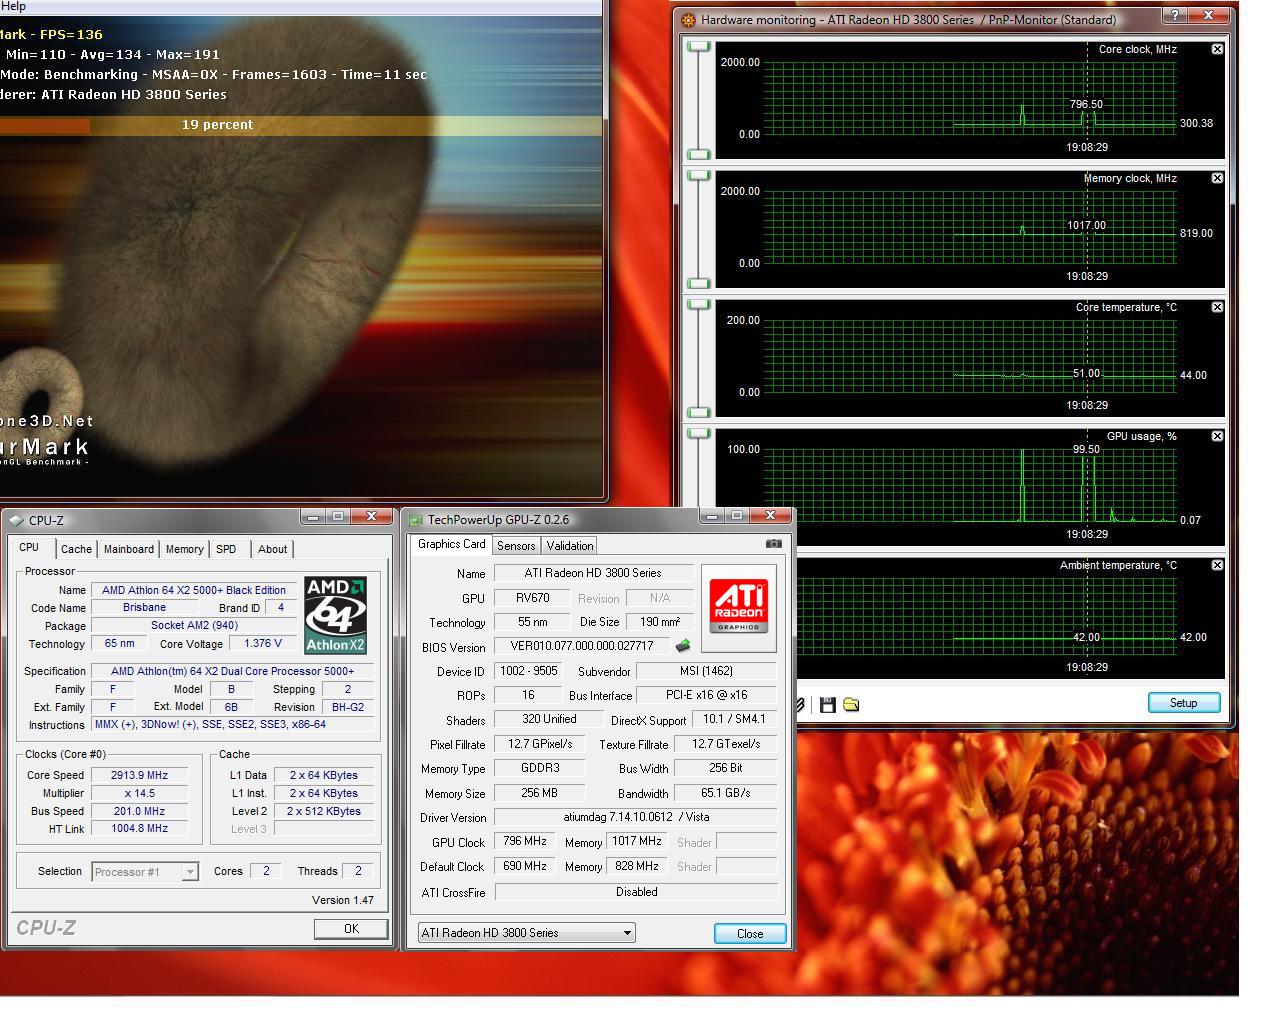The width and height of the screenshot is (1280, 1024).
Task: Click the GPU-Z title bar icon
Action: click(415, 520)
